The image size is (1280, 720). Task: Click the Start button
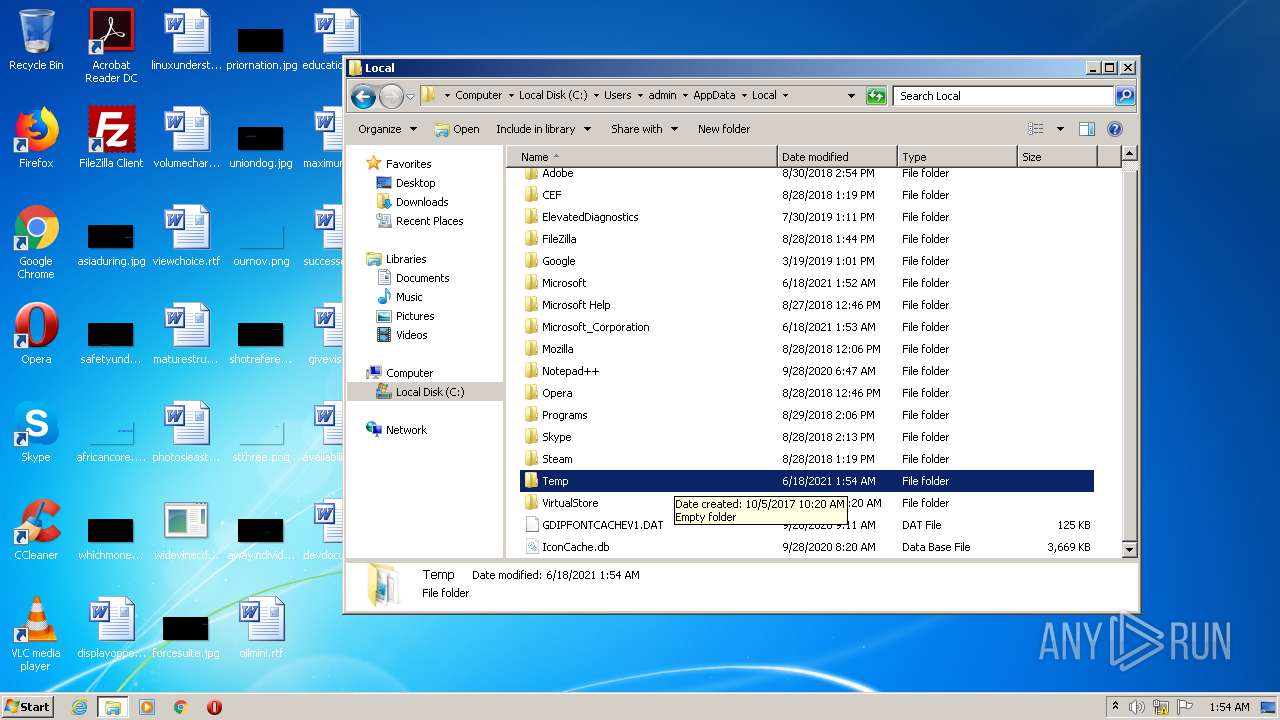click(27, 707)
